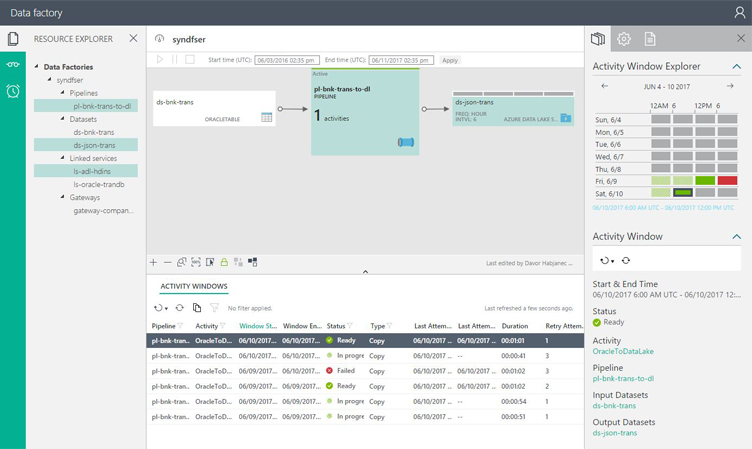Click the pointer select mode icon
This screenshot has height=449, width=752.
tap(210, 262)
